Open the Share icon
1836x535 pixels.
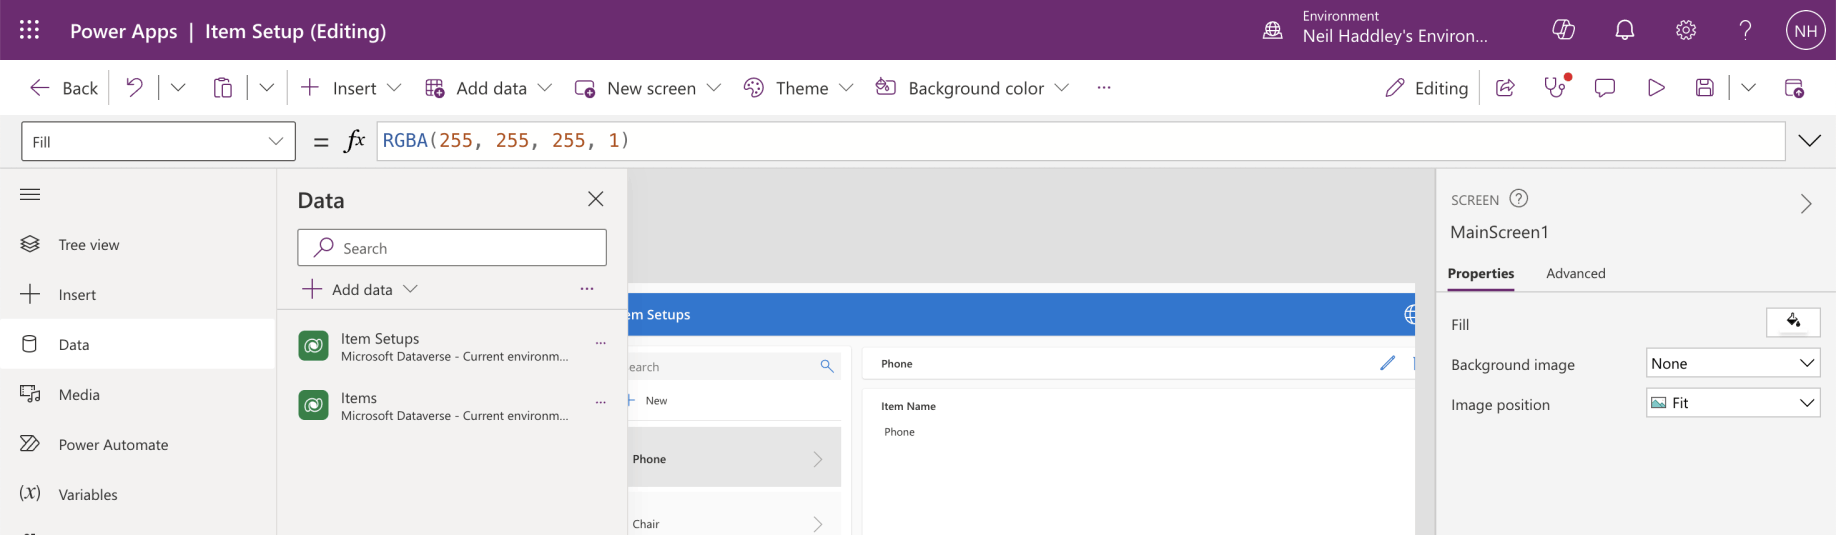tap(1505, 88)
